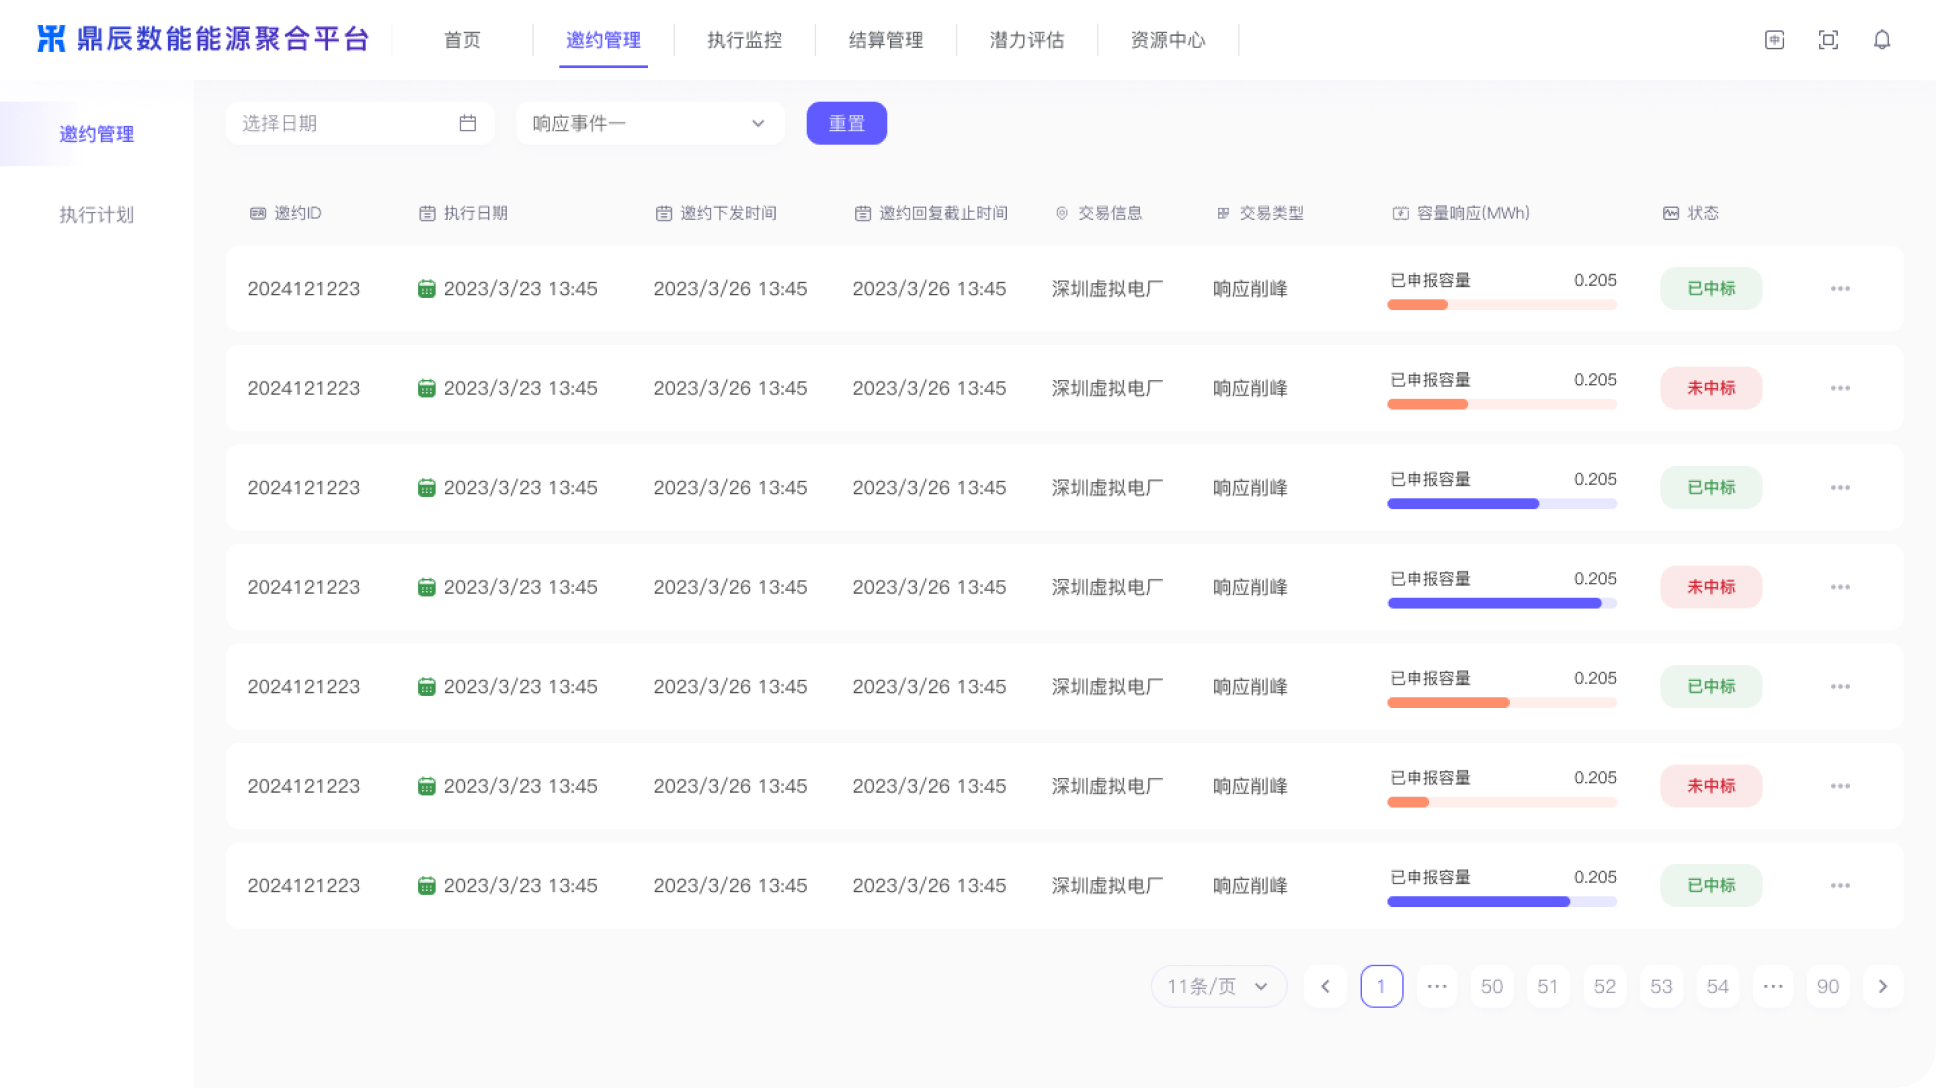This screenshot has width=1936, height=1088.
Task: Switch to the 结算管理 tab
Action: click(x=886, y=40)
